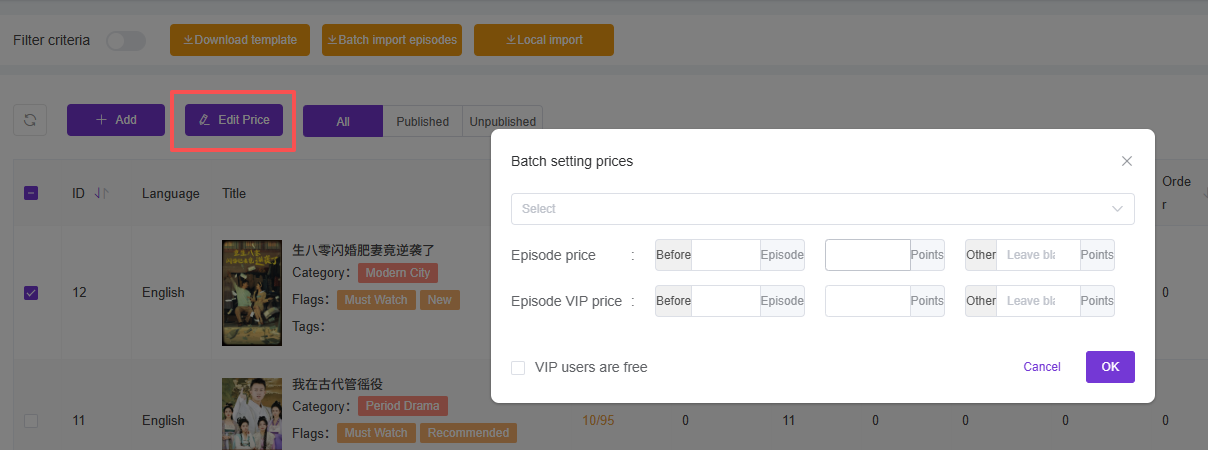Confirm with the OK button
1208x450 pixels.
pos(1110,367)
